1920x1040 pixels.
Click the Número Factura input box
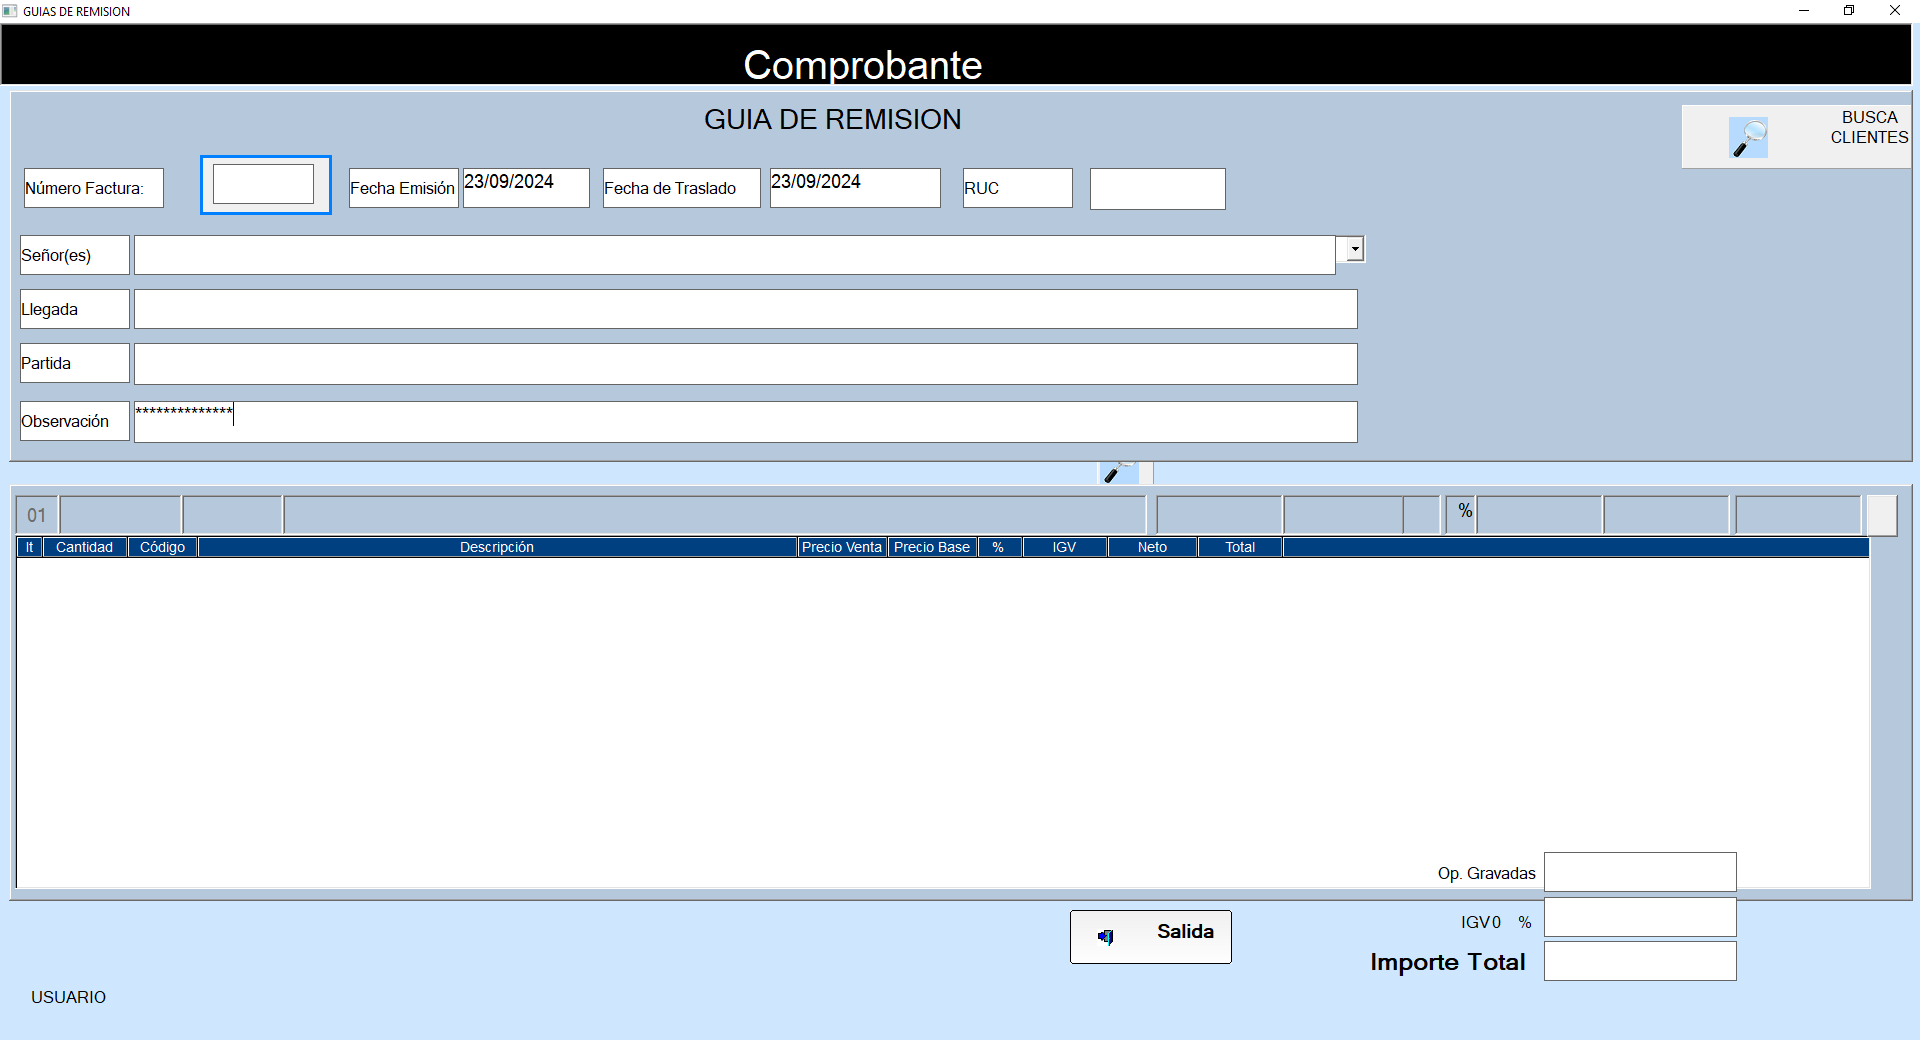(264, 185)
